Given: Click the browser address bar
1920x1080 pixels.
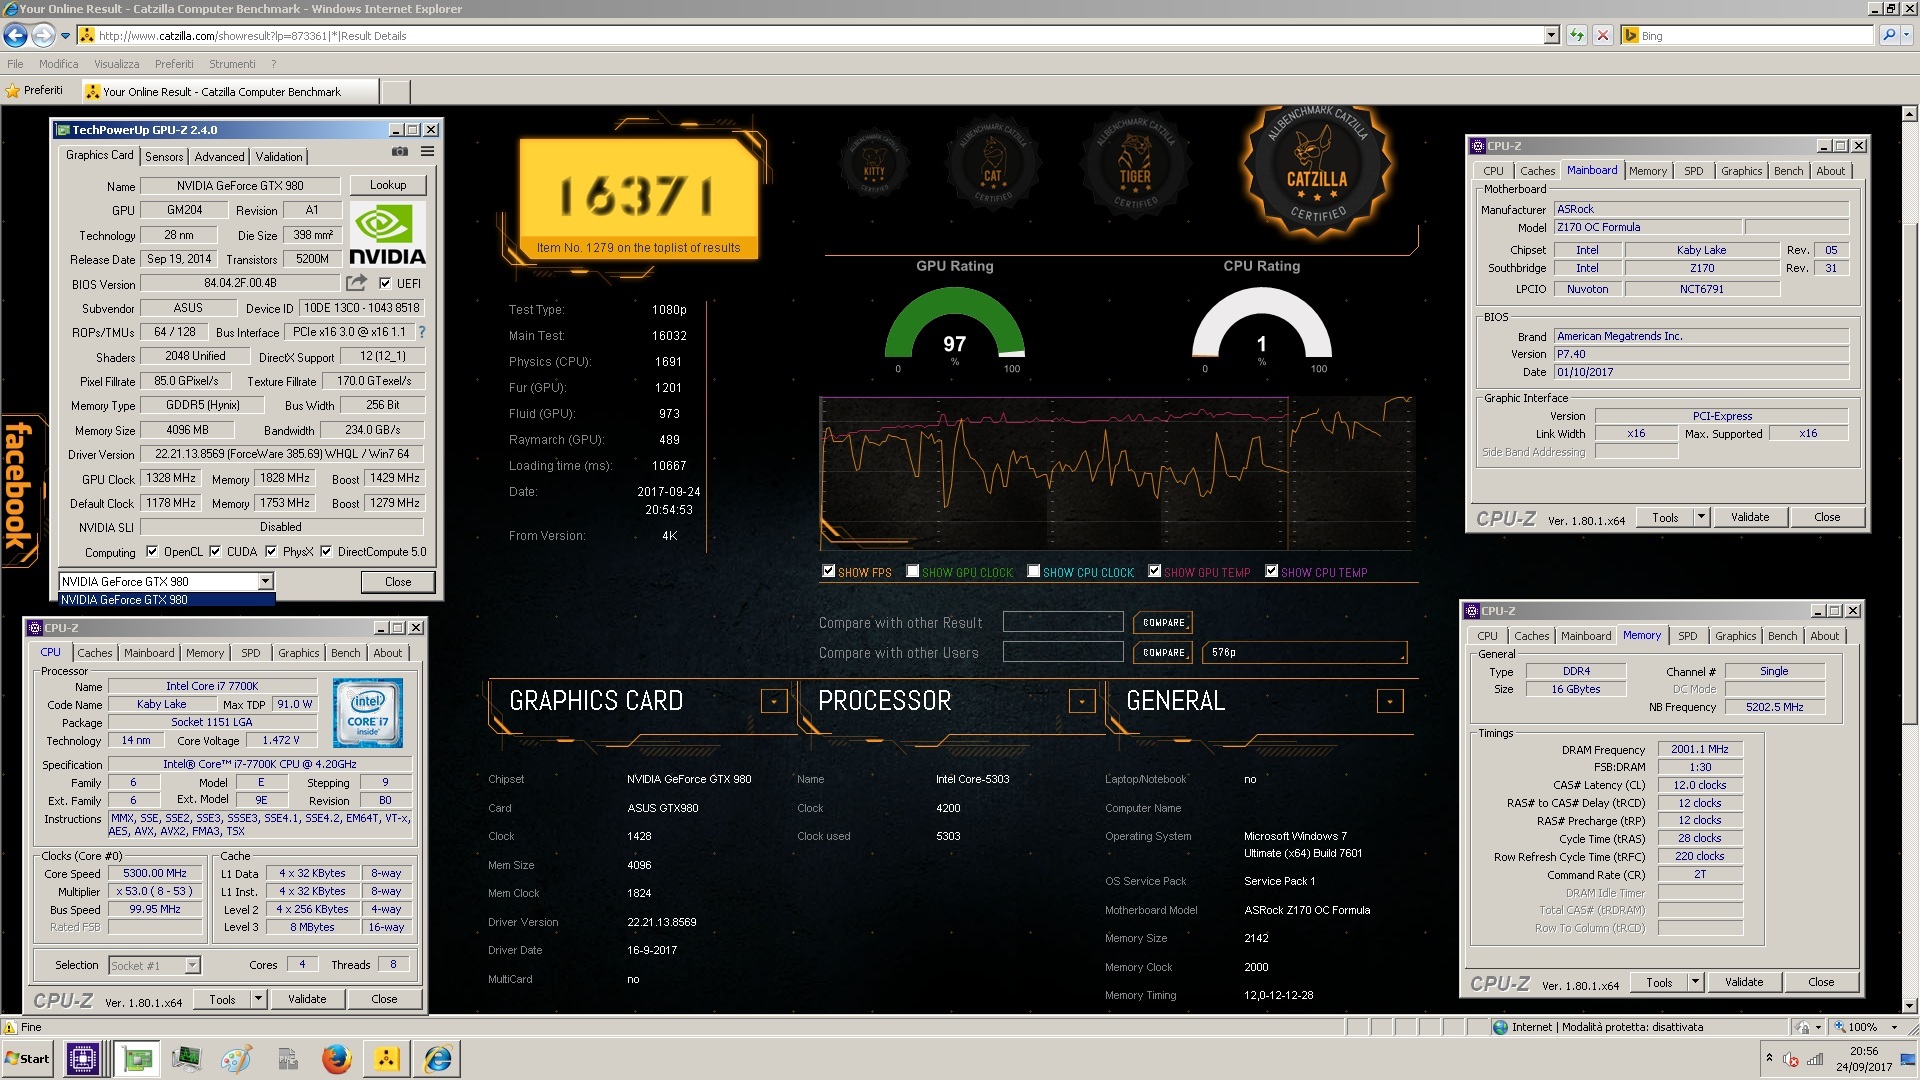Looking at the screenshot, I should coord(820,36).
